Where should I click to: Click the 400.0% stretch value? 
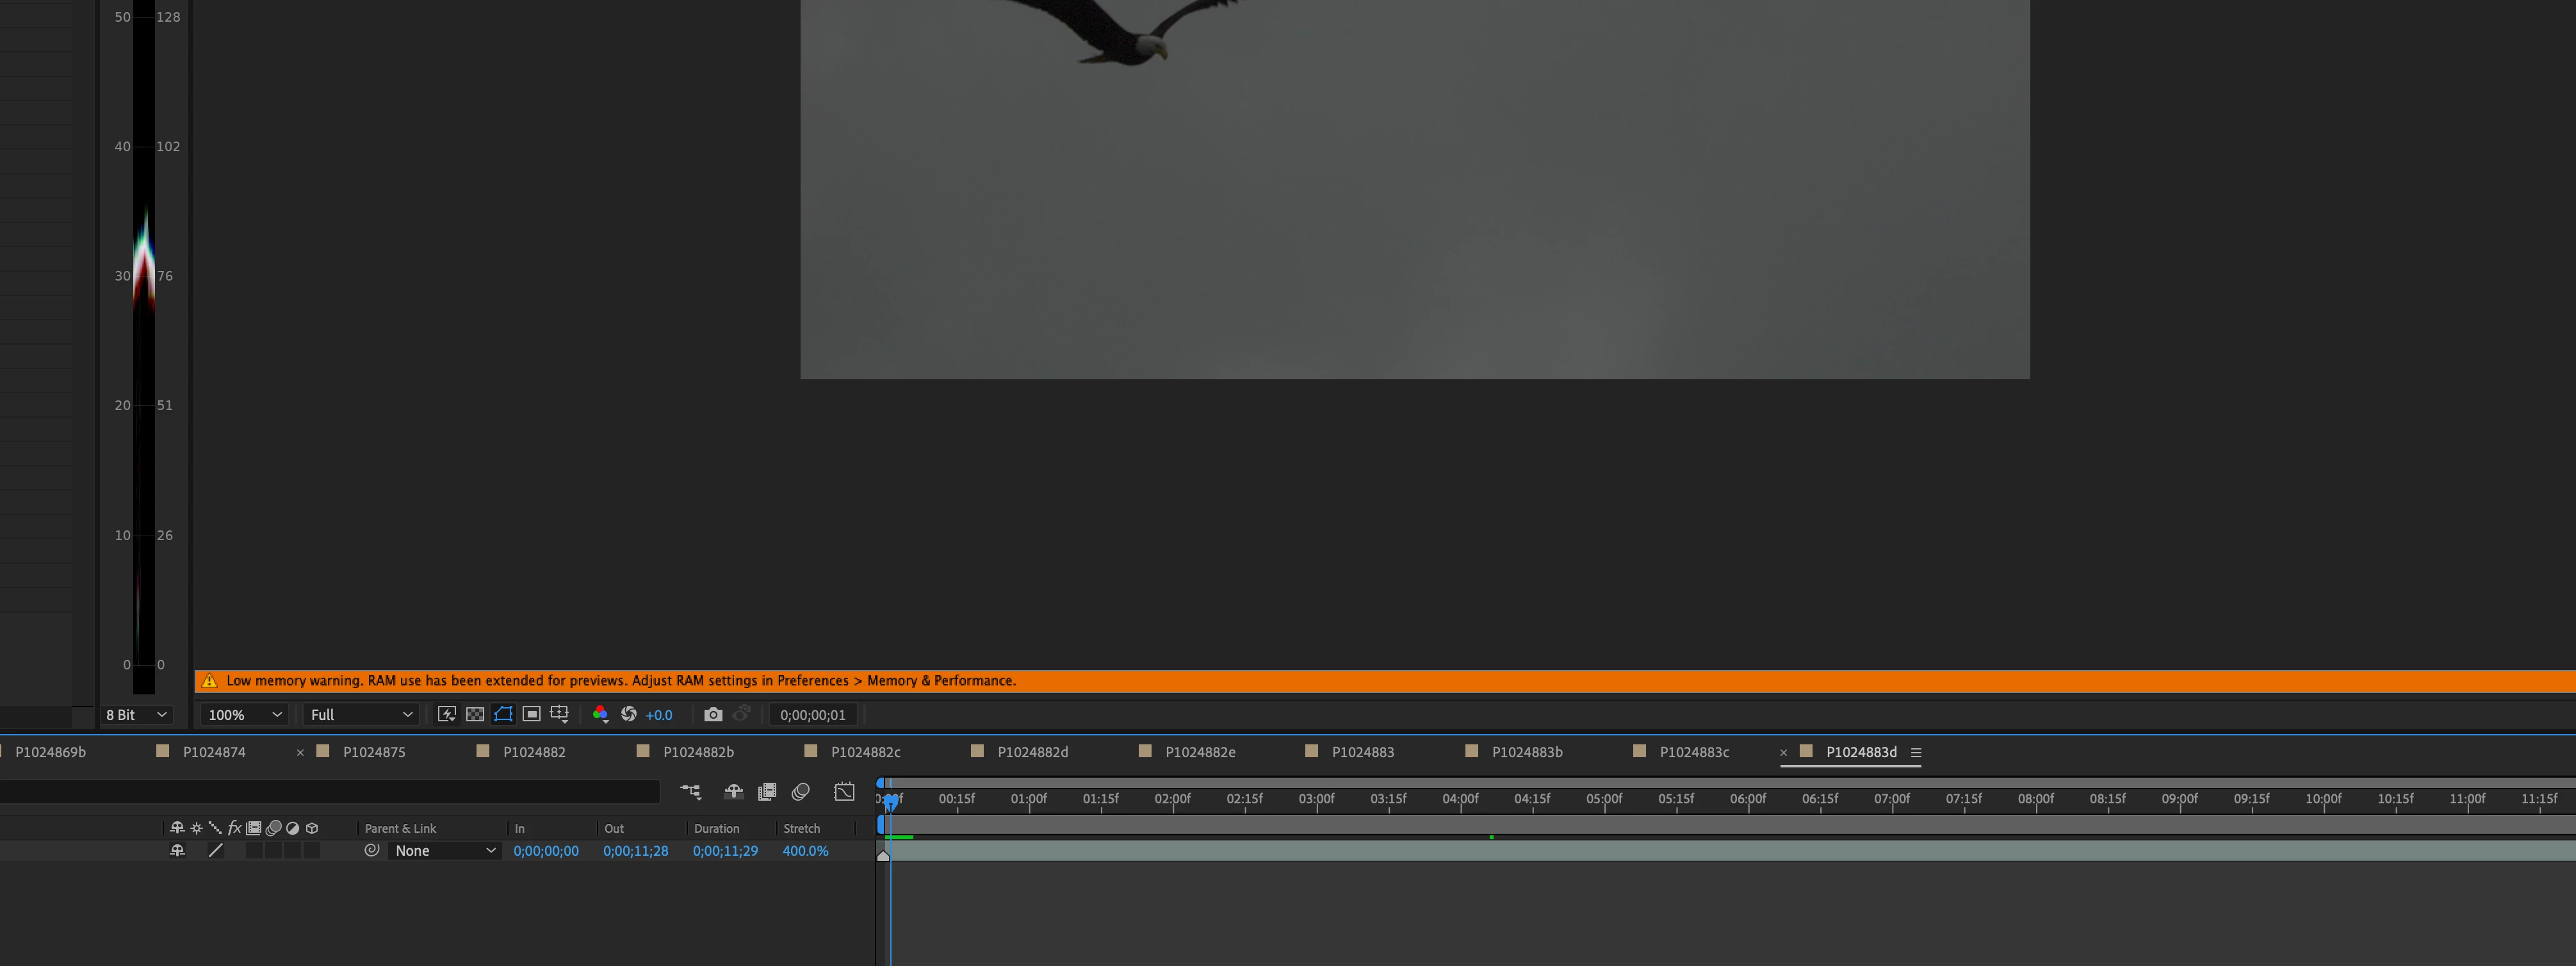[x=805, y=851]
